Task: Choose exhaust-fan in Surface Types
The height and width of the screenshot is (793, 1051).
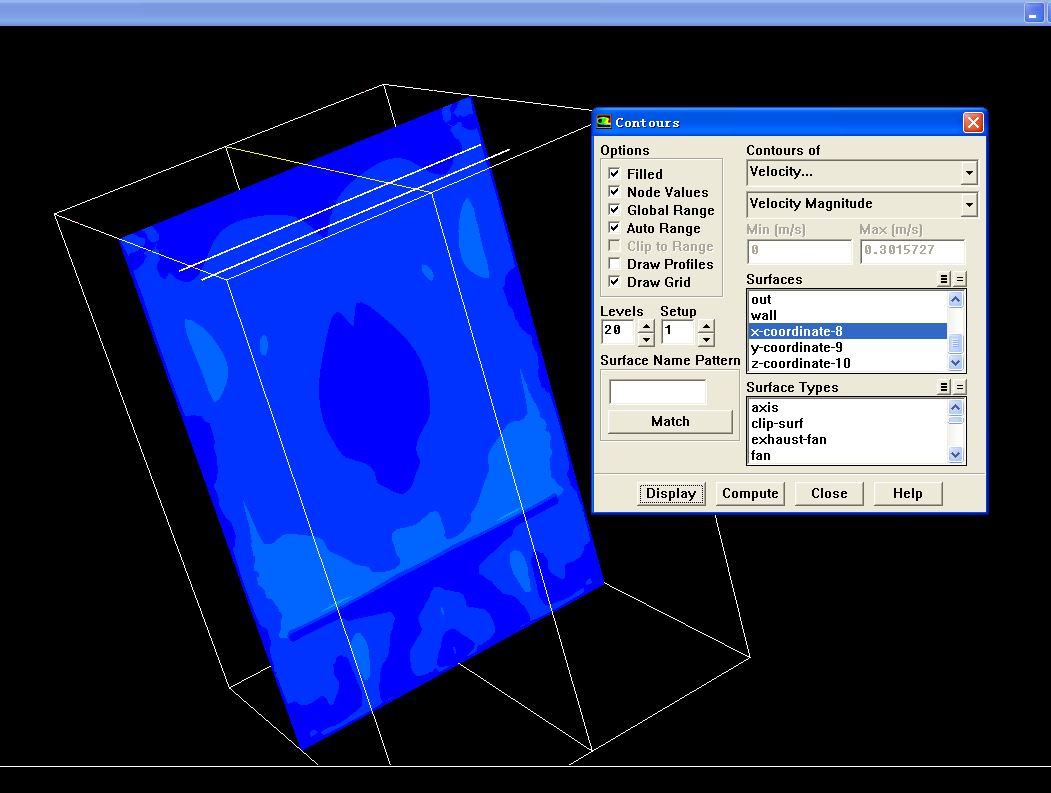Action: click(x=788, y=439)
